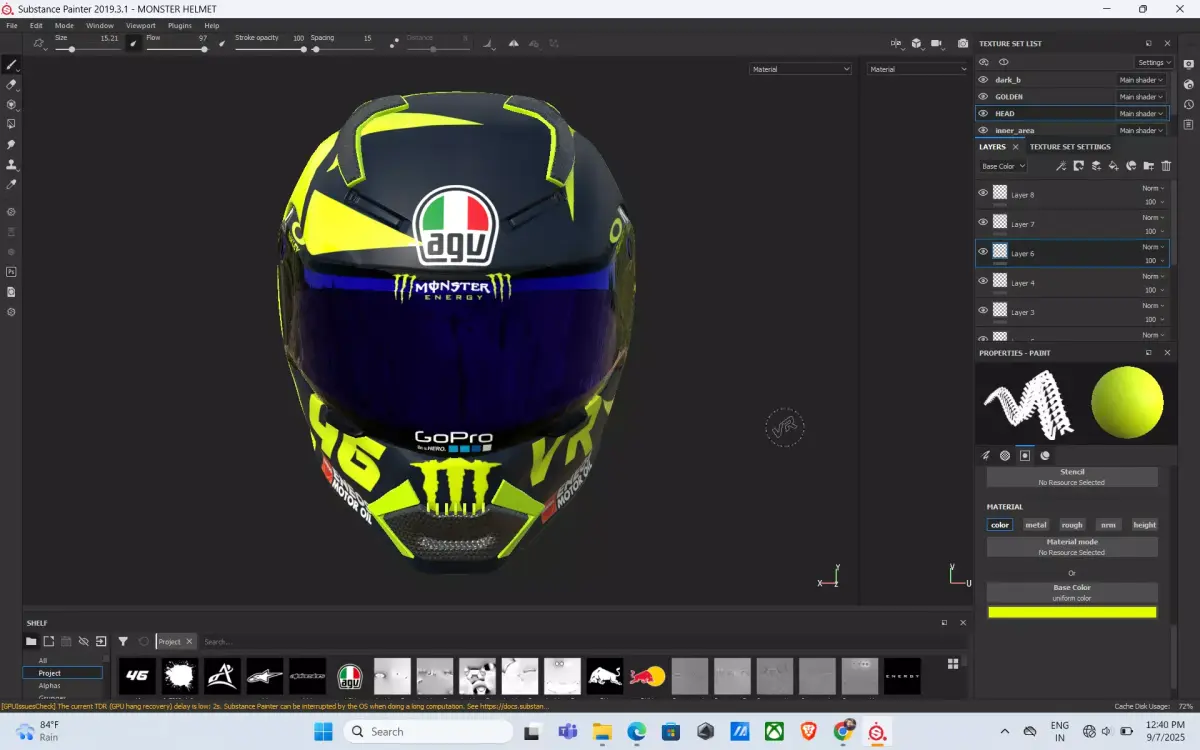Select the Clone stamp tool
This screenshot has height=750, width=1200.
11,164
